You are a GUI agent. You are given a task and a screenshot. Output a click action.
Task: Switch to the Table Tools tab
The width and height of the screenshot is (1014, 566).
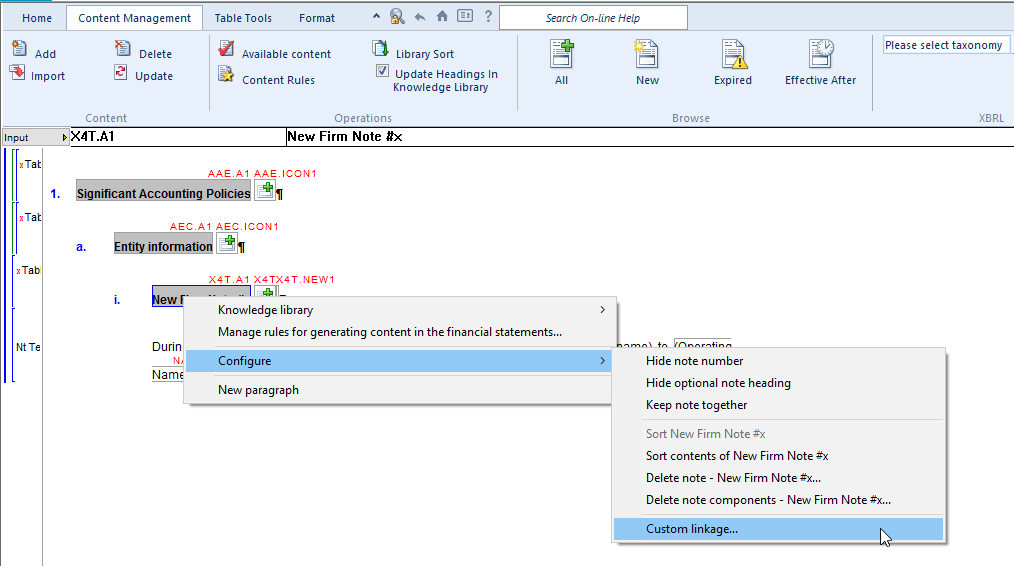click(243, 18)
